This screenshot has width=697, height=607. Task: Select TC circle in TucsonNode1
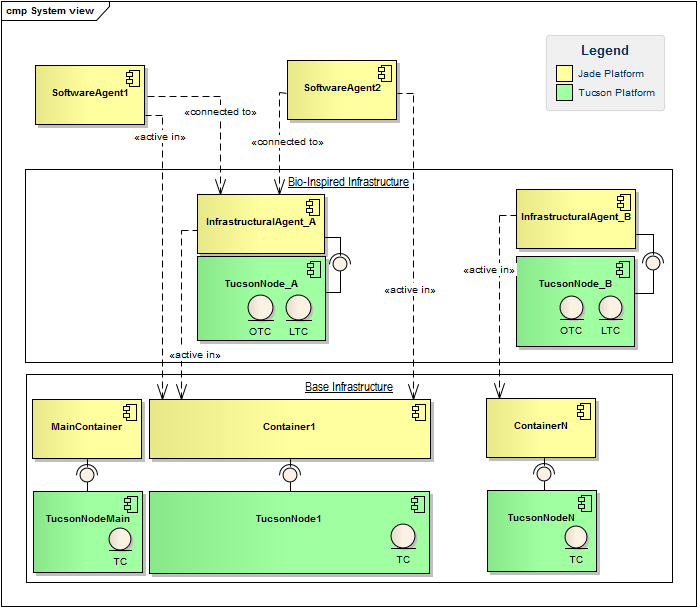(403, 536)
